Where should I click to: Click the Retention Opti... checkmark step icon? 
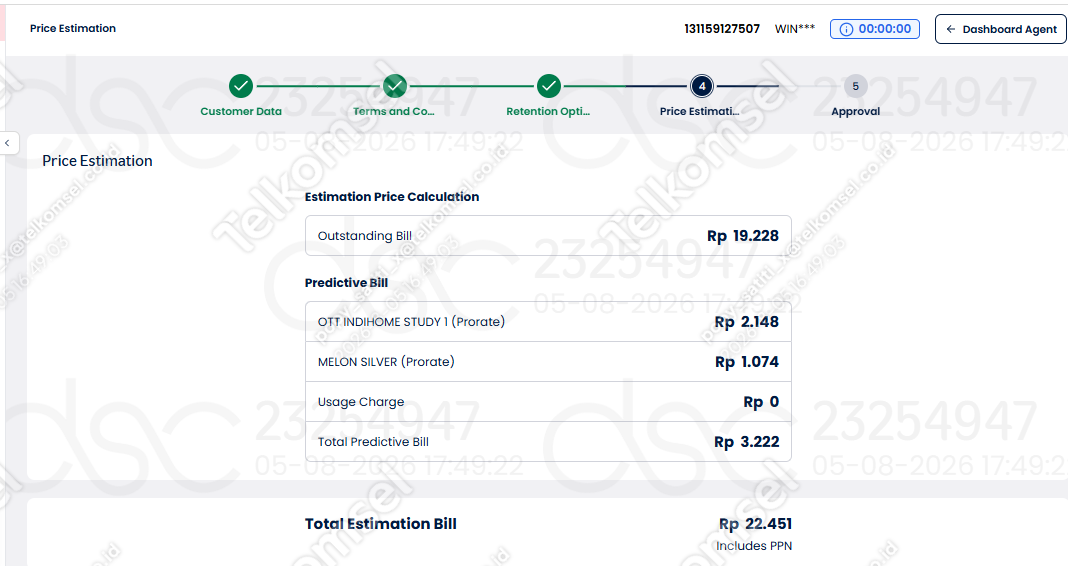tap(548, 87)
